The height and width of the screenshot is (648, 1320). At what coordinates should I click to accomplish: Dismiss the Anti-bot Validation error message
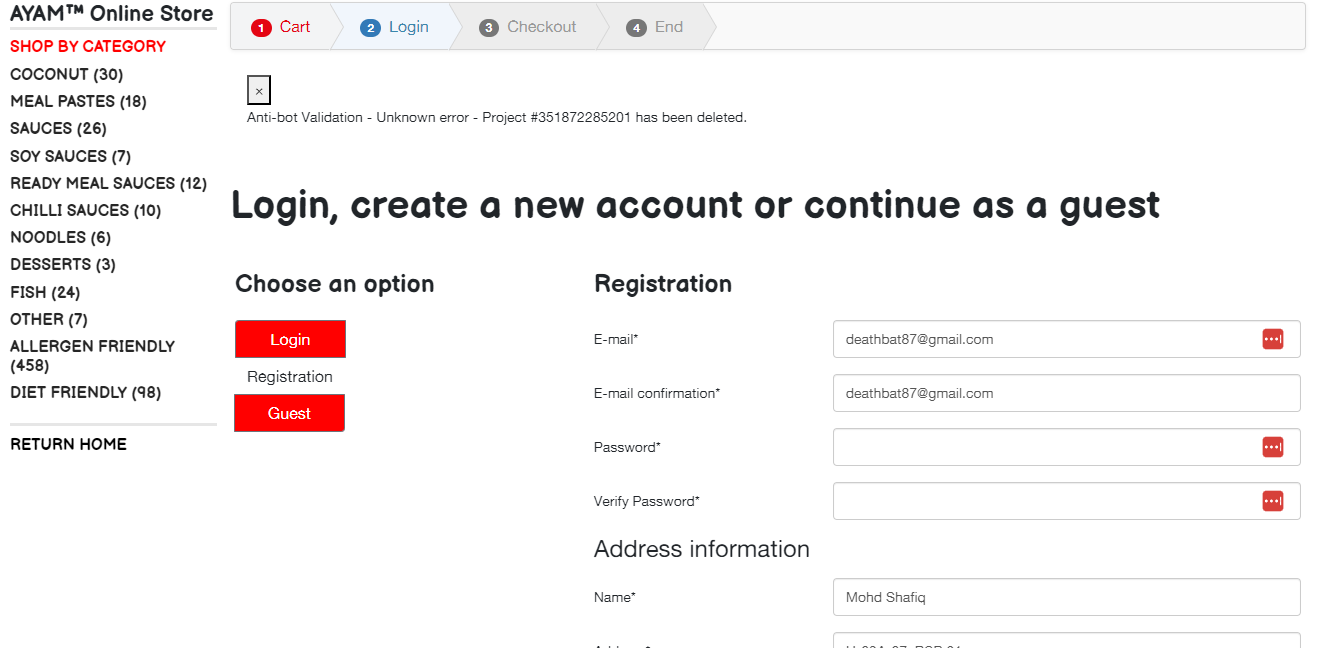pos(259,90)
